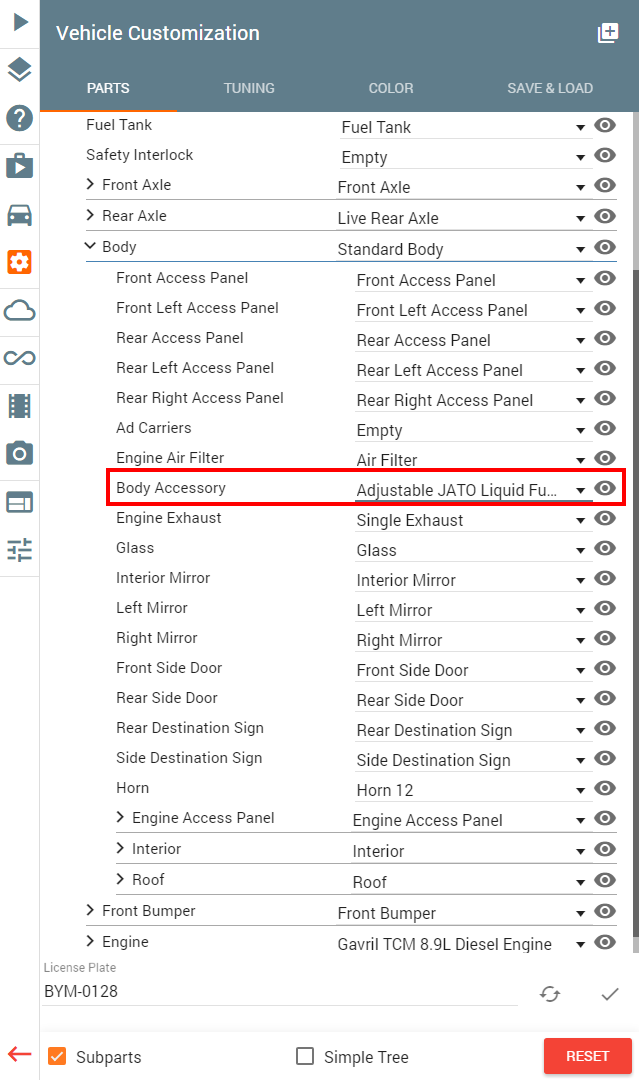Open the Horn 12 dropdown
The width and height of the screenshot is (639, 1080).
coord(472,790)
